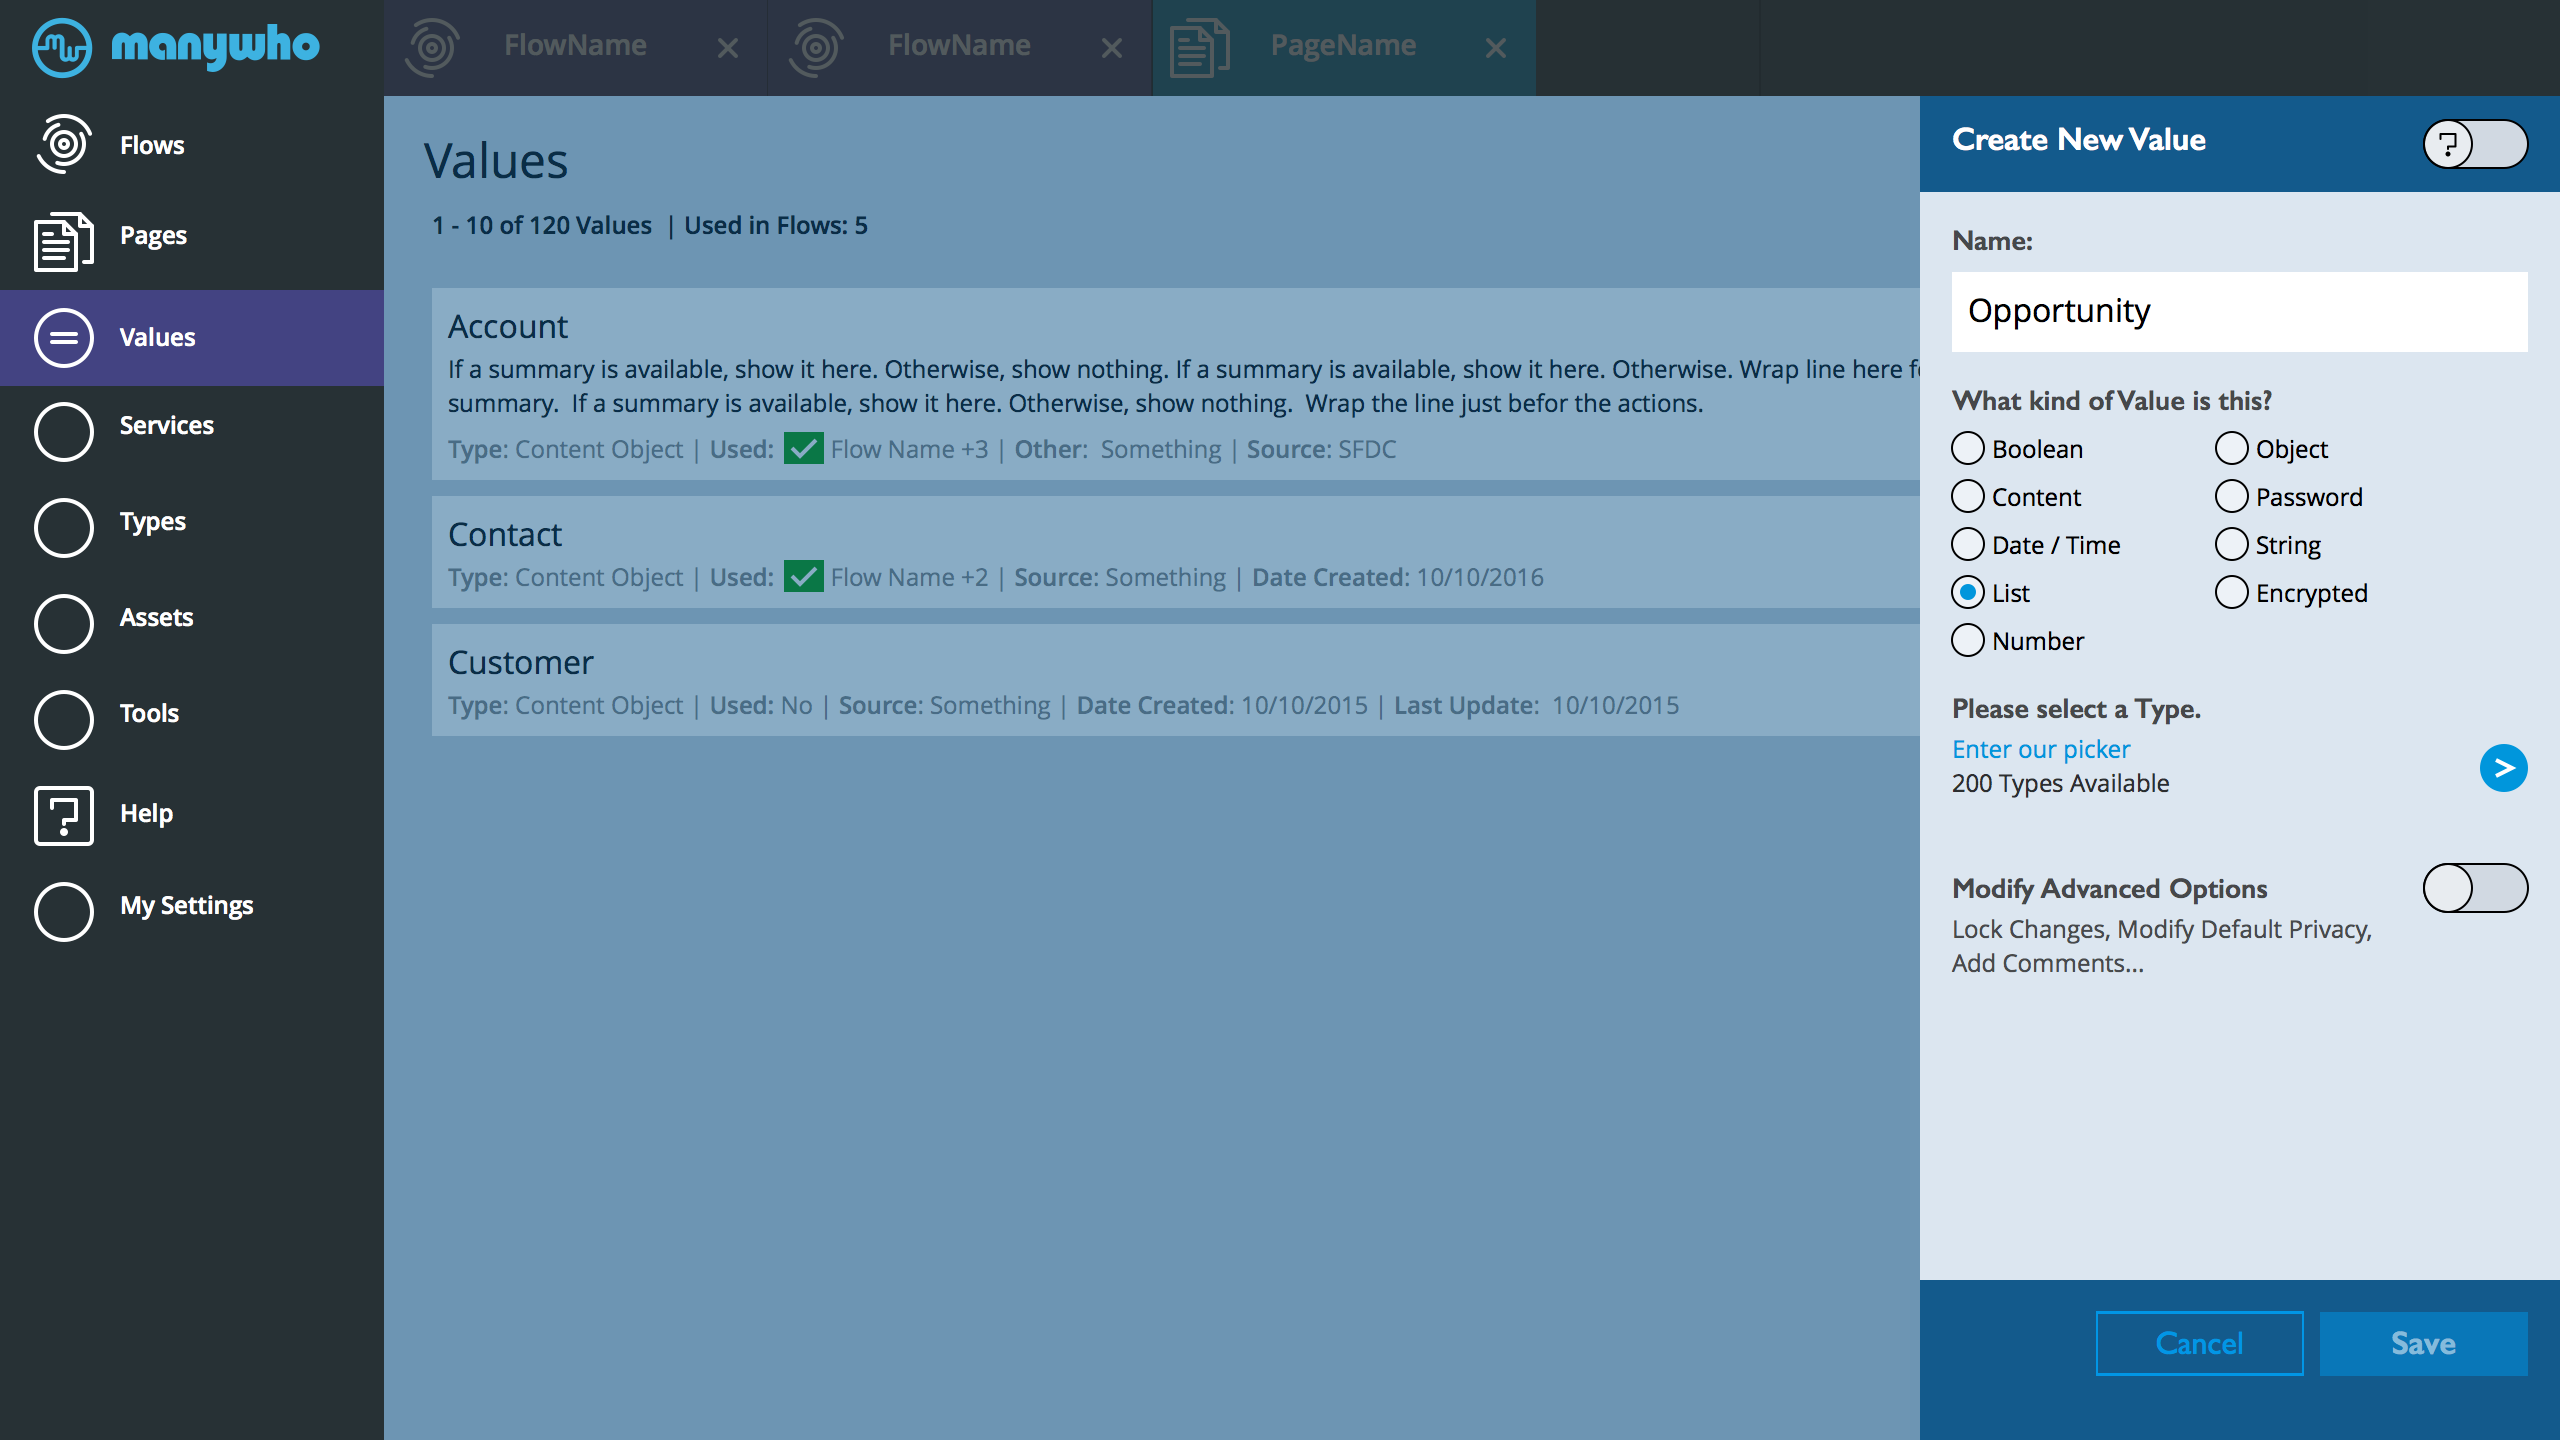Select the Encrypted radio button
This screenshot has width=2560, height=1440.
click(2232, 592)
